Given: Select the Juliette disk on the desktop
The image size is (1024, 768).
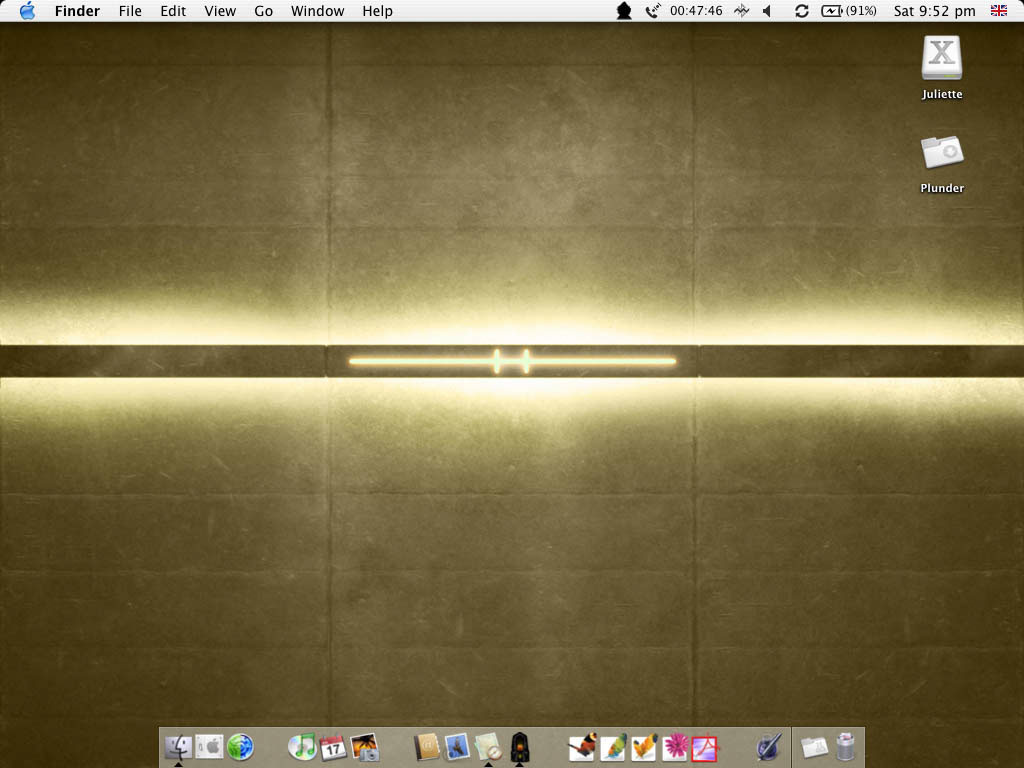Looking at the screenshot, I should (x=941, y=60).
